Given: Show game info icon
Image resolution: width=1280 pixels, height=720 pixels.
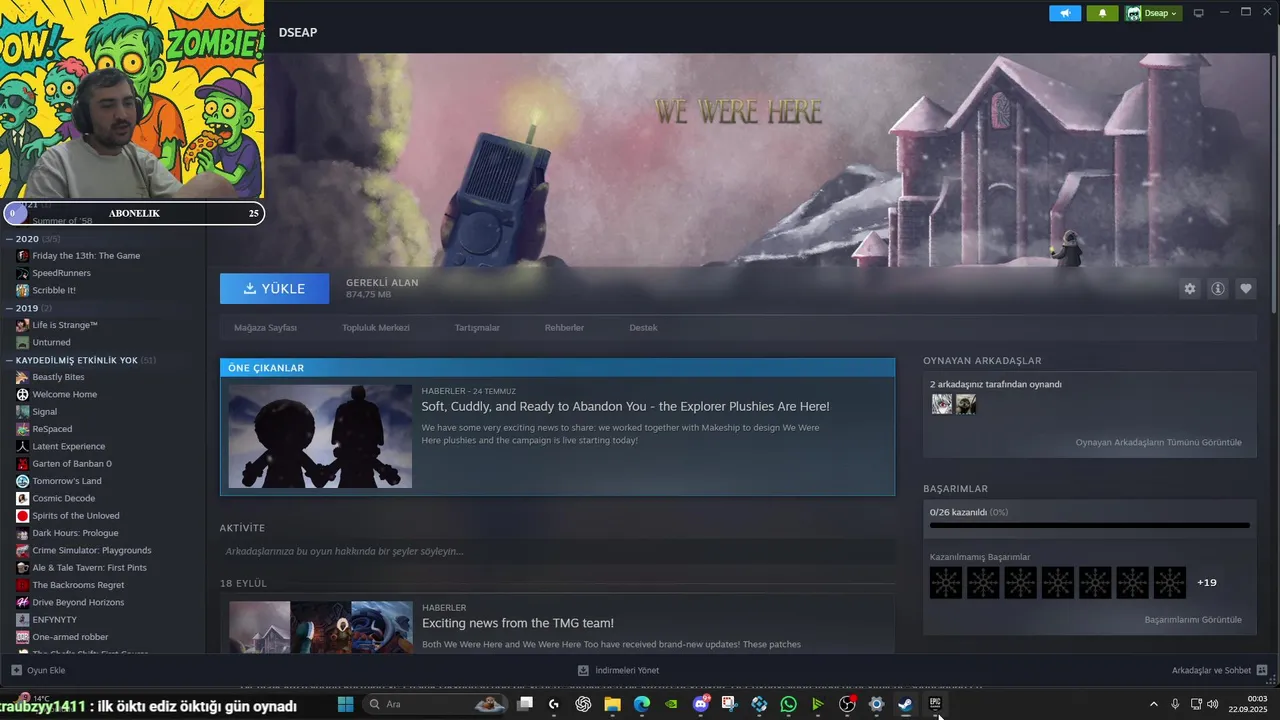Looking at the screenshot, I should 1218,289.
